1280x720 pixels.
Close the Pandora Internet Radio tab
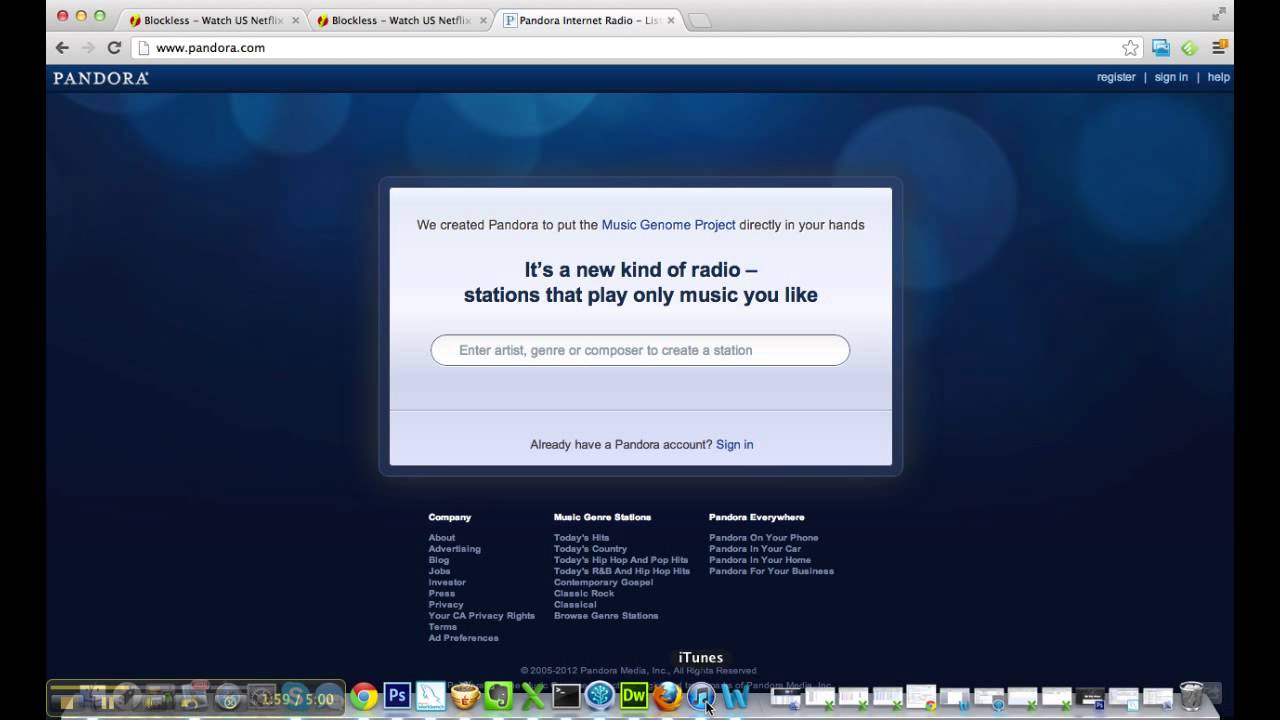(x=670, y=20)
